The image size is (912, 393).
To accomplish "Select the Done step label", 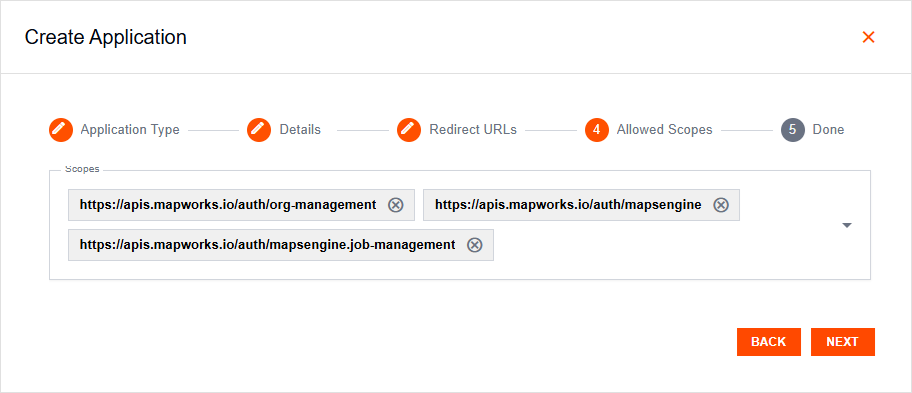I will click(x=828, y=130).
